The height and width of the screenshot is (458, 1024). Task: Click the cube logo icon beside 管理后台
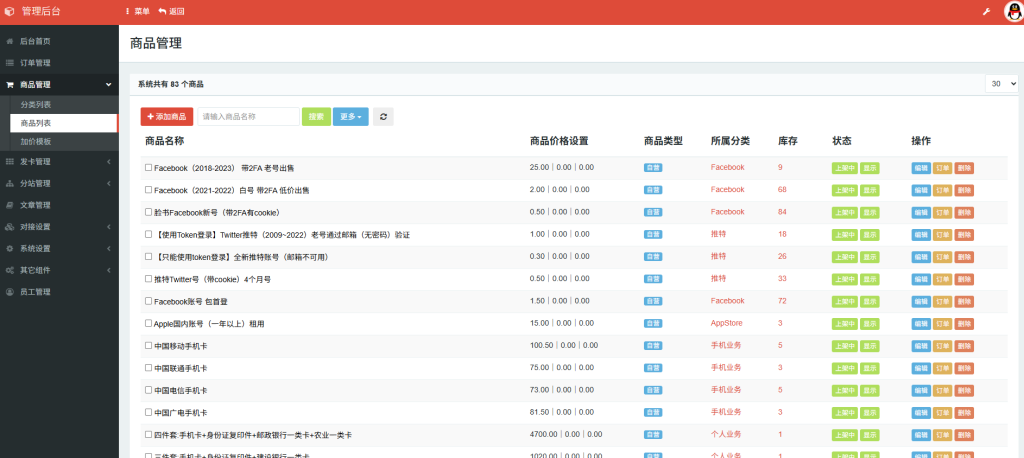click(9, 11)
